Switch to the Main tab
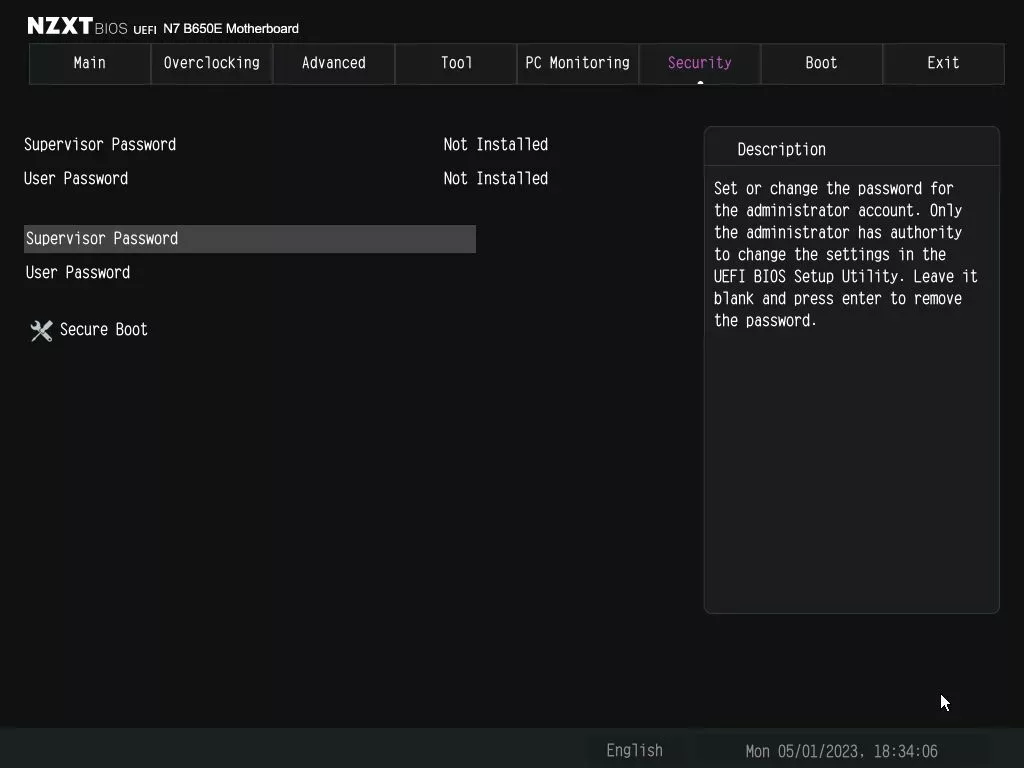 tap(89, 63)
